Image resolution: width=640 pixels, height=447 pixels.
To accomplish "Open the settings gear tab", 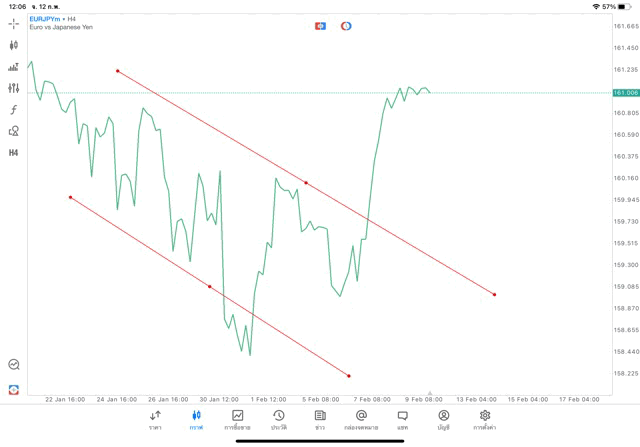I will point(485,420).
